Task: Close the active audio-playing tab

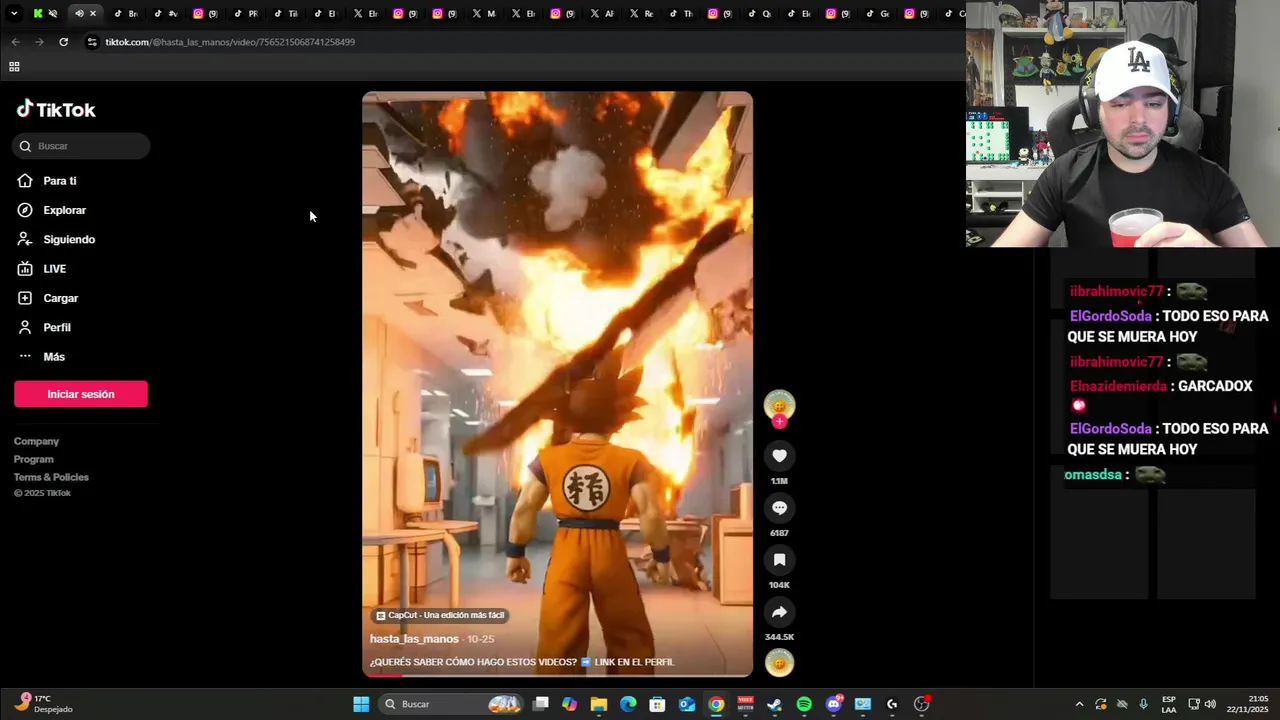Action: (x=93, y=13)
